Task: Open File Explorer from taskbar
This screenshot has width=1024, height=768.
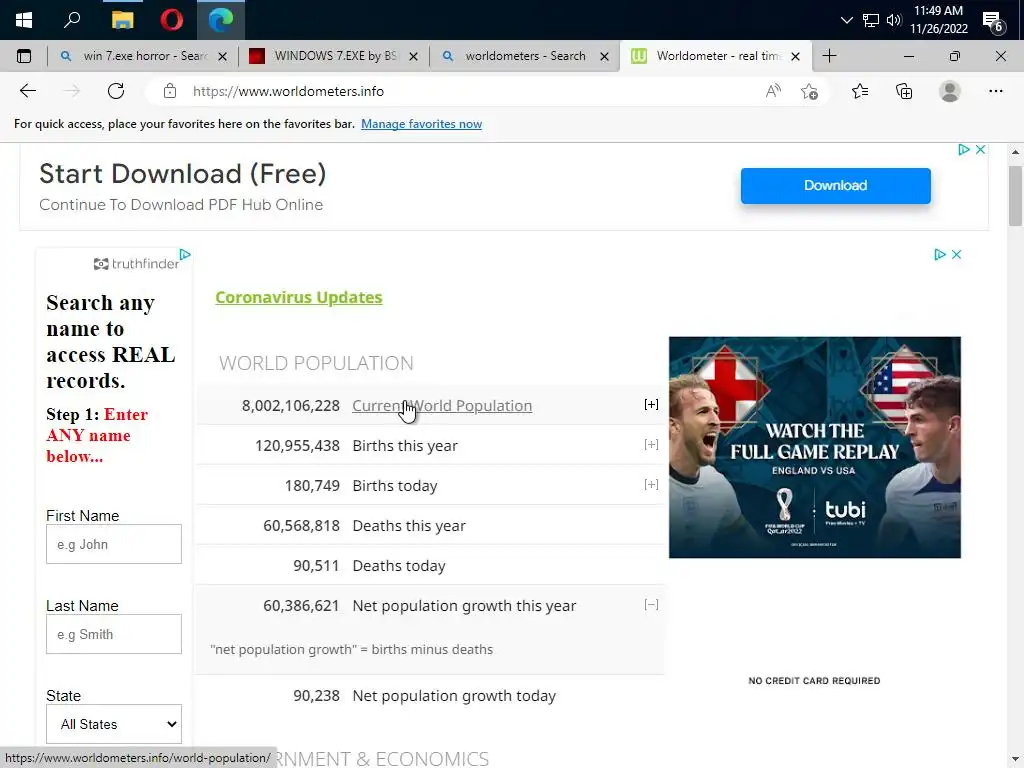Action: [122, 20]
